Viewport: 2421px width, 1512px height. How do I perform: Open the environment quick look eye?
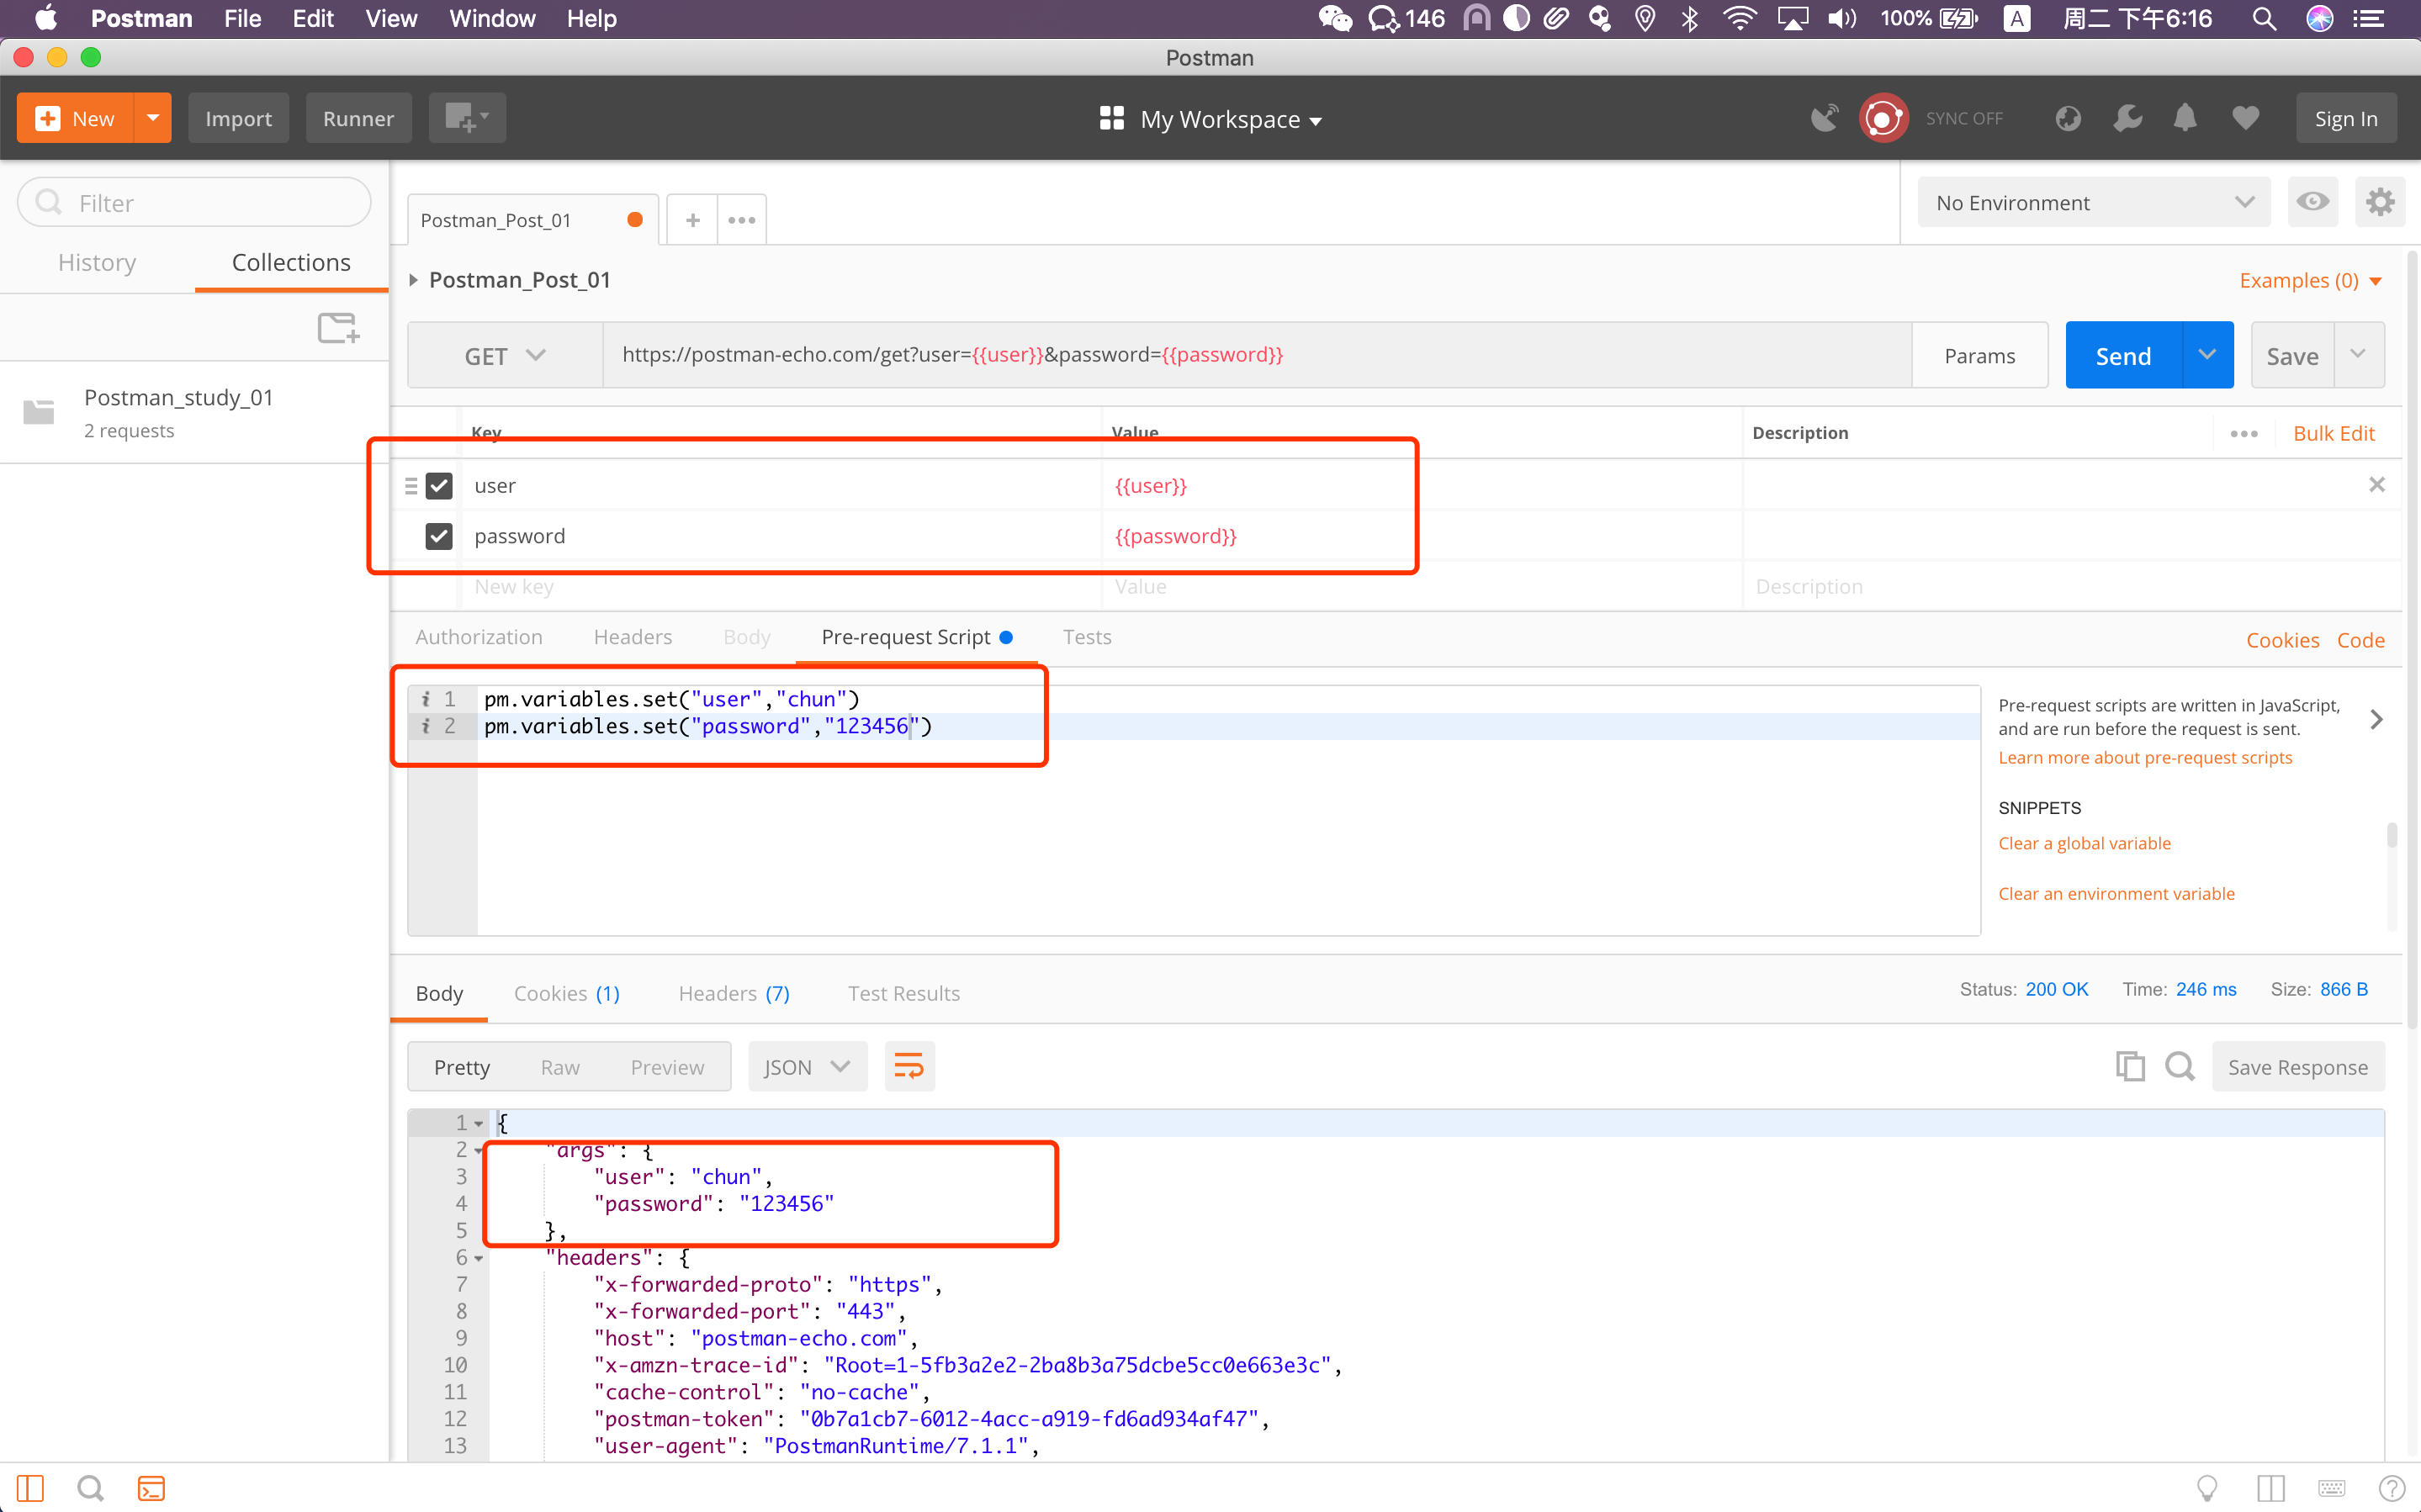pyautogui.click(x=2312, y=202)
